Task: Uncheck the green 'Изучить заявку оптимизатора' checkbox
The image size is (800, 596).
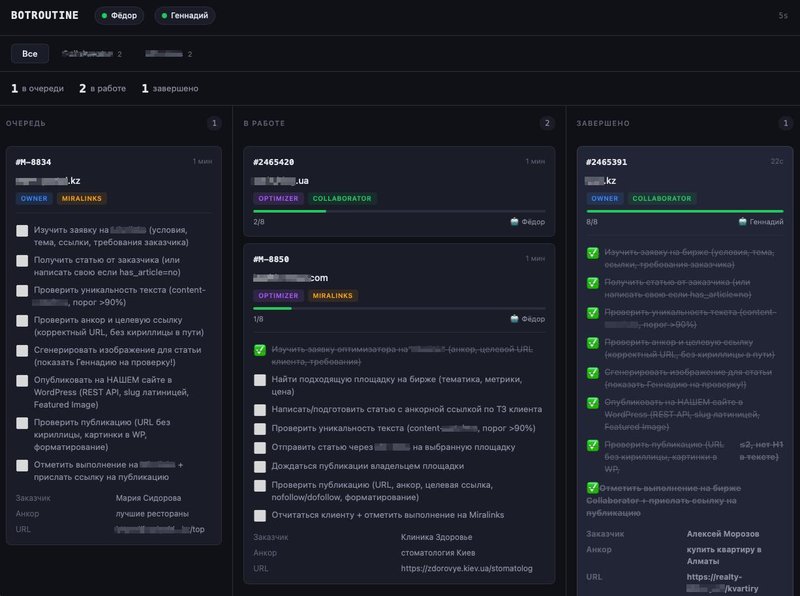Action: click(260, 350)
